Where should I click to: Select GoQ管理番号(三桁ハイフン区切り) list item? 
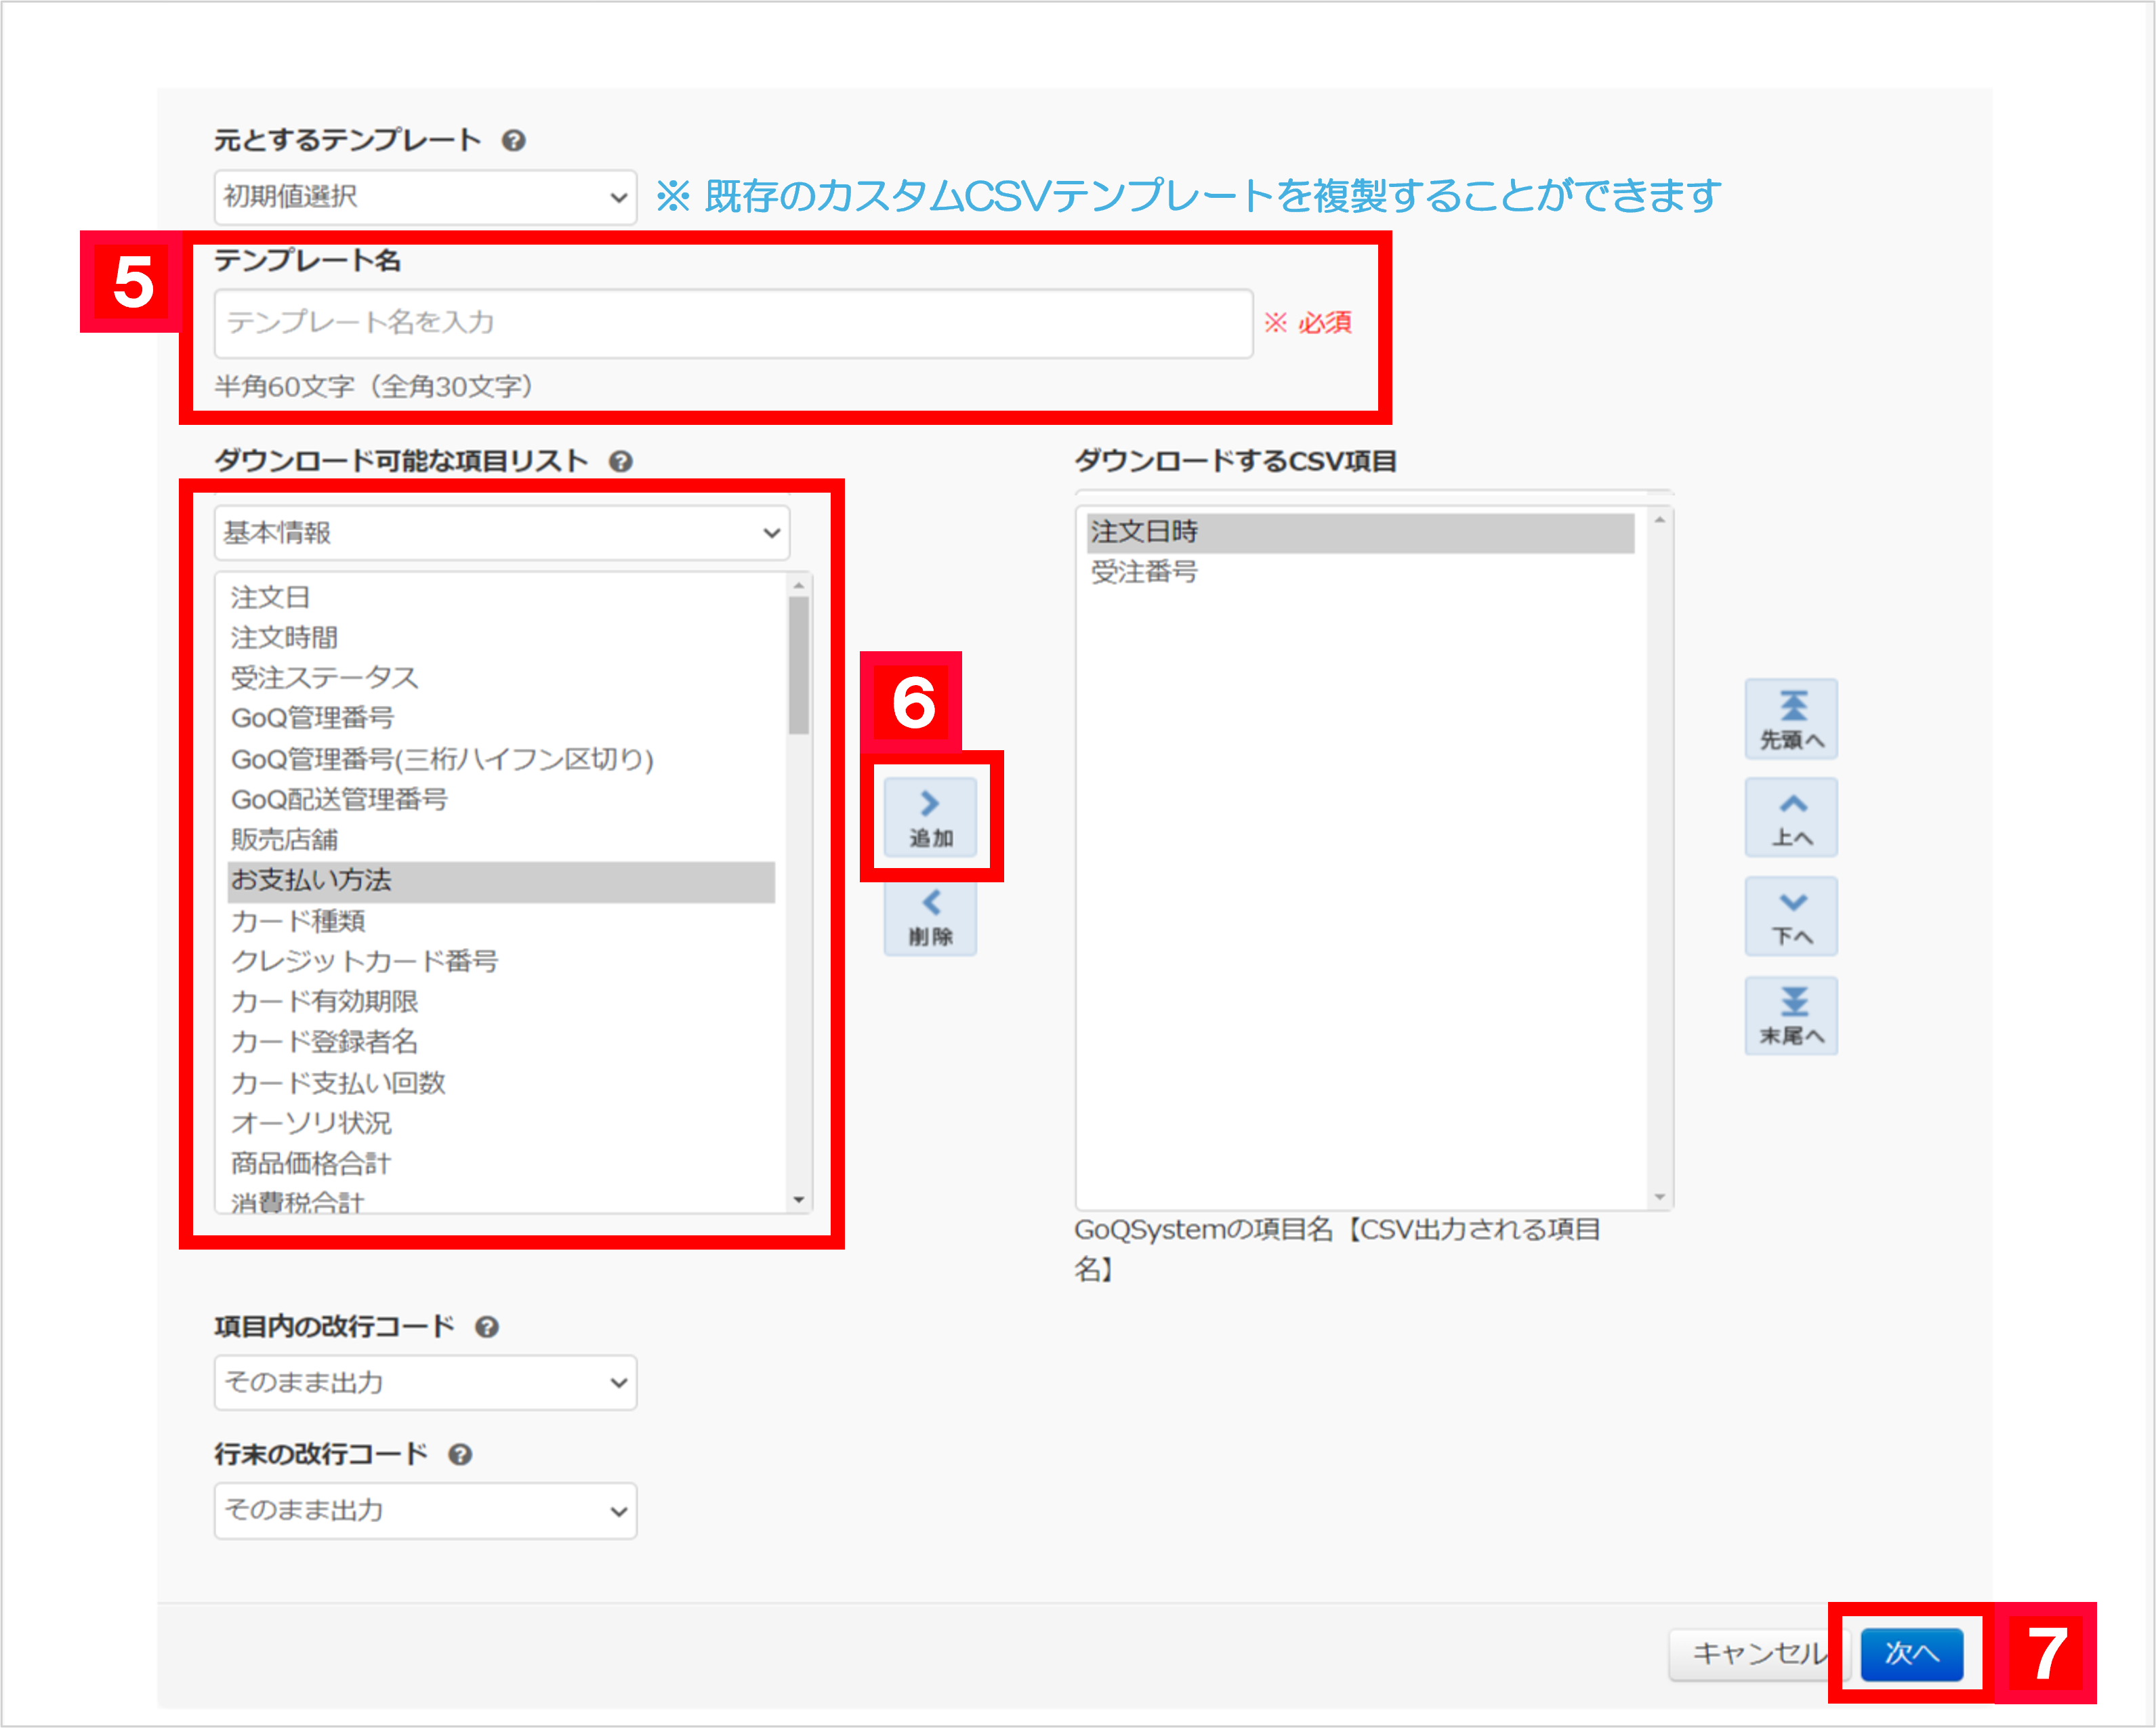(501, 759)
